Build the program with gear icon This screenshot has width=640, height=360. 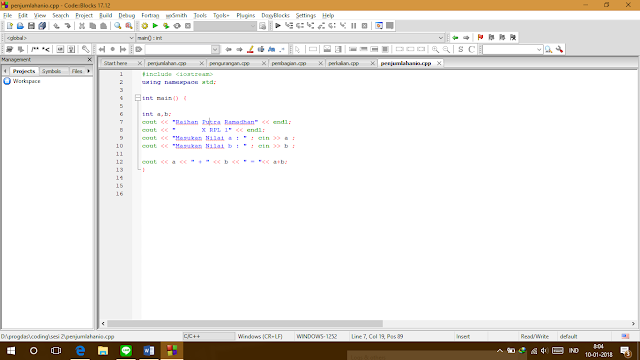tap(144, 26)
